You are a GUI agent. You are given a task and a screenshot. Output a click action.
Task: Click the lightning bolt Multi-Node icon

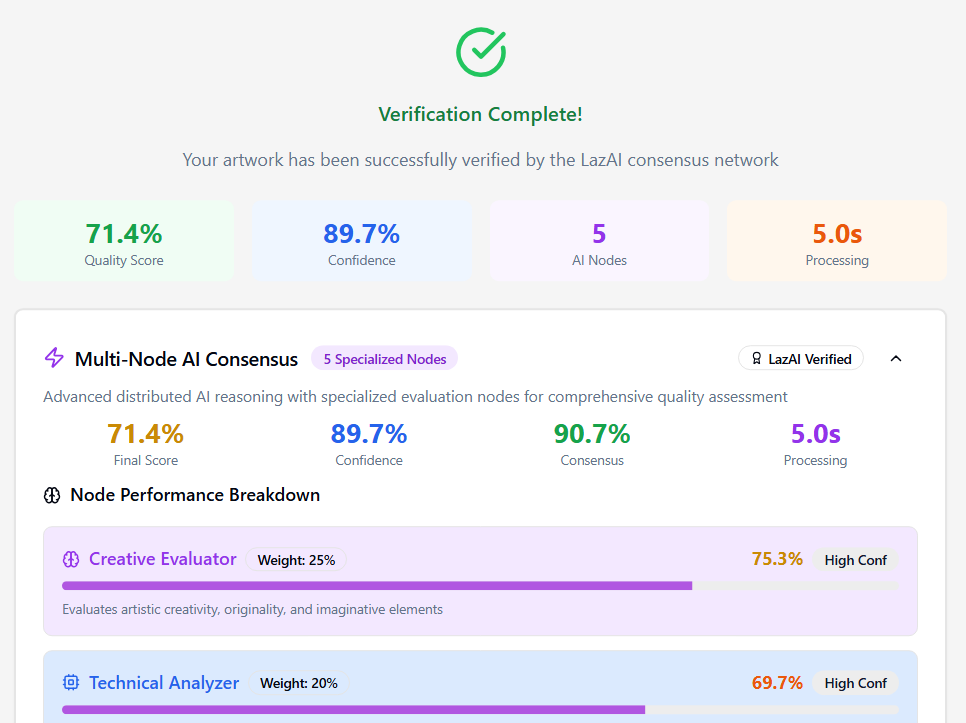[54, 358]
